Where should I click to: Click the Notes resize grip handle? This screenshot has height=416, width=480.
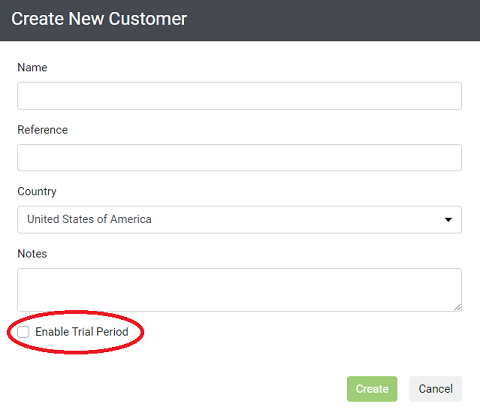[x=458, y=308]
